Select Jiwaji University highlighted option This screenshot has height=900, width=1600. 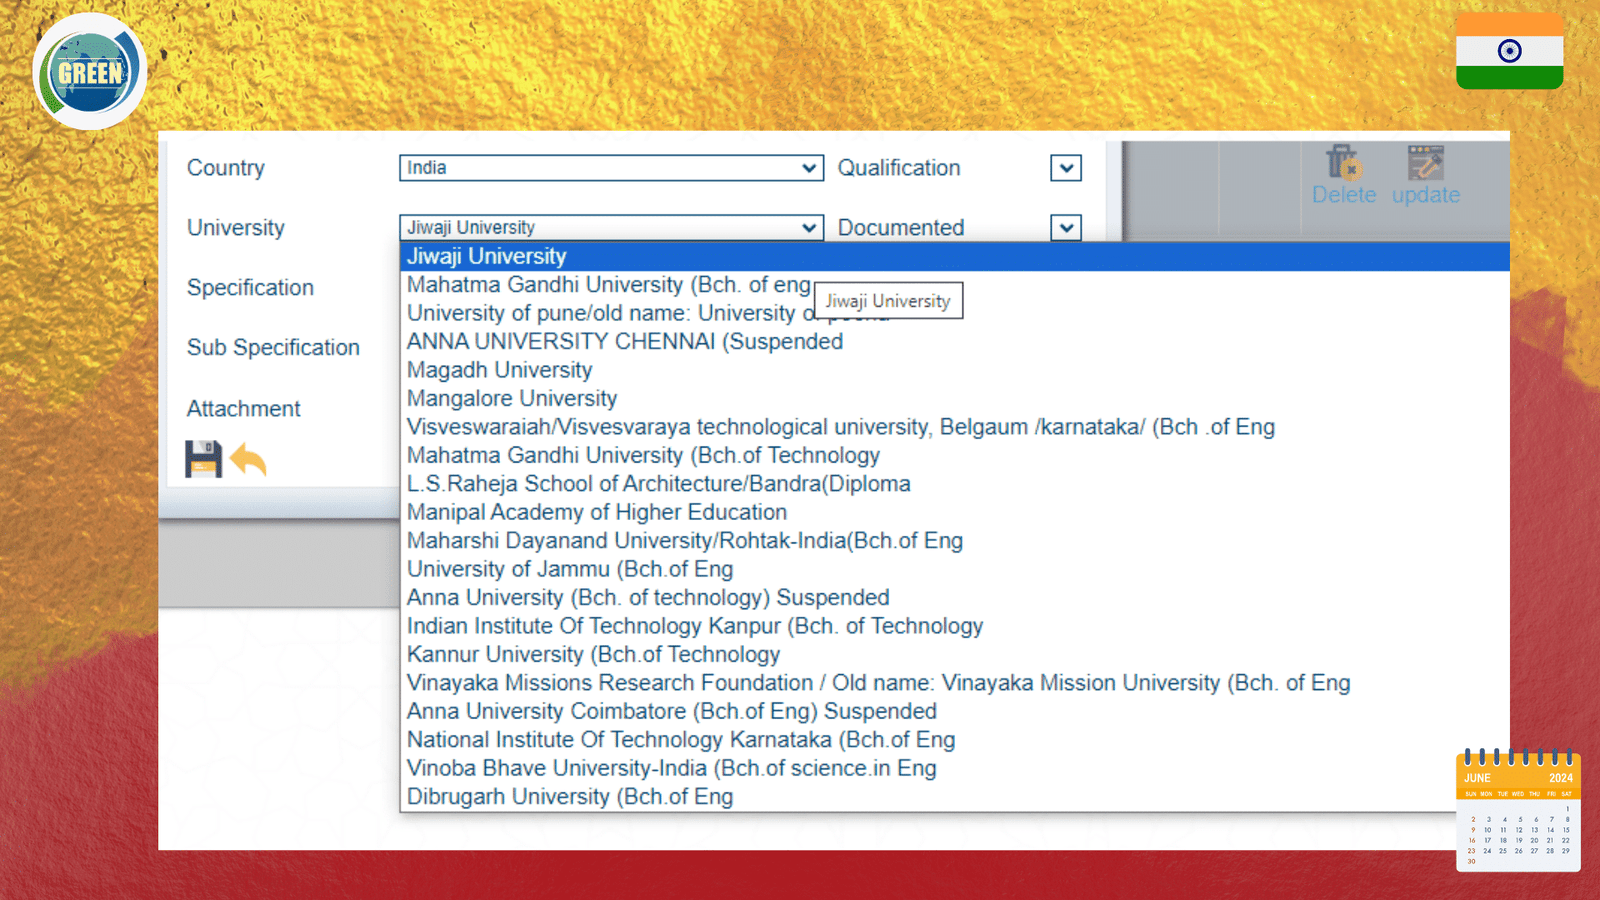pyautogui.click(x=487, y=257)
